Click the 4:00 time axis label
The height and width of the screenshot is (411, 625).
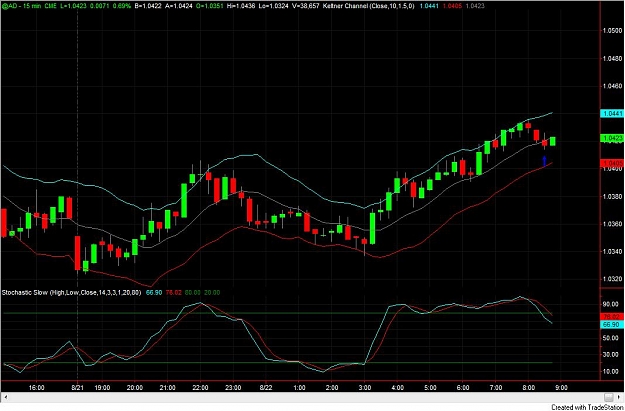click(398, 387)
